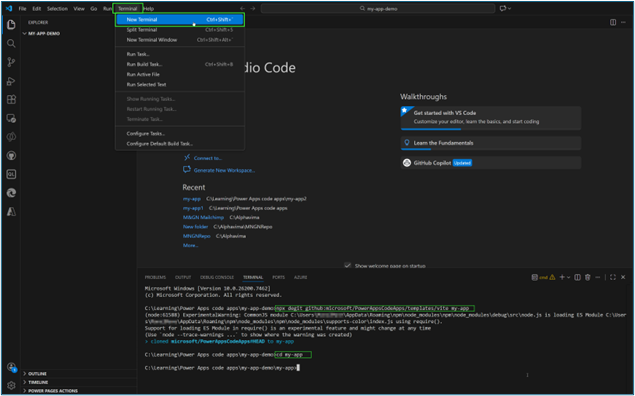Go back using the title bar arrow
Image resolution: width=635 pixels, height=396 pixels.
click(242, 9)
